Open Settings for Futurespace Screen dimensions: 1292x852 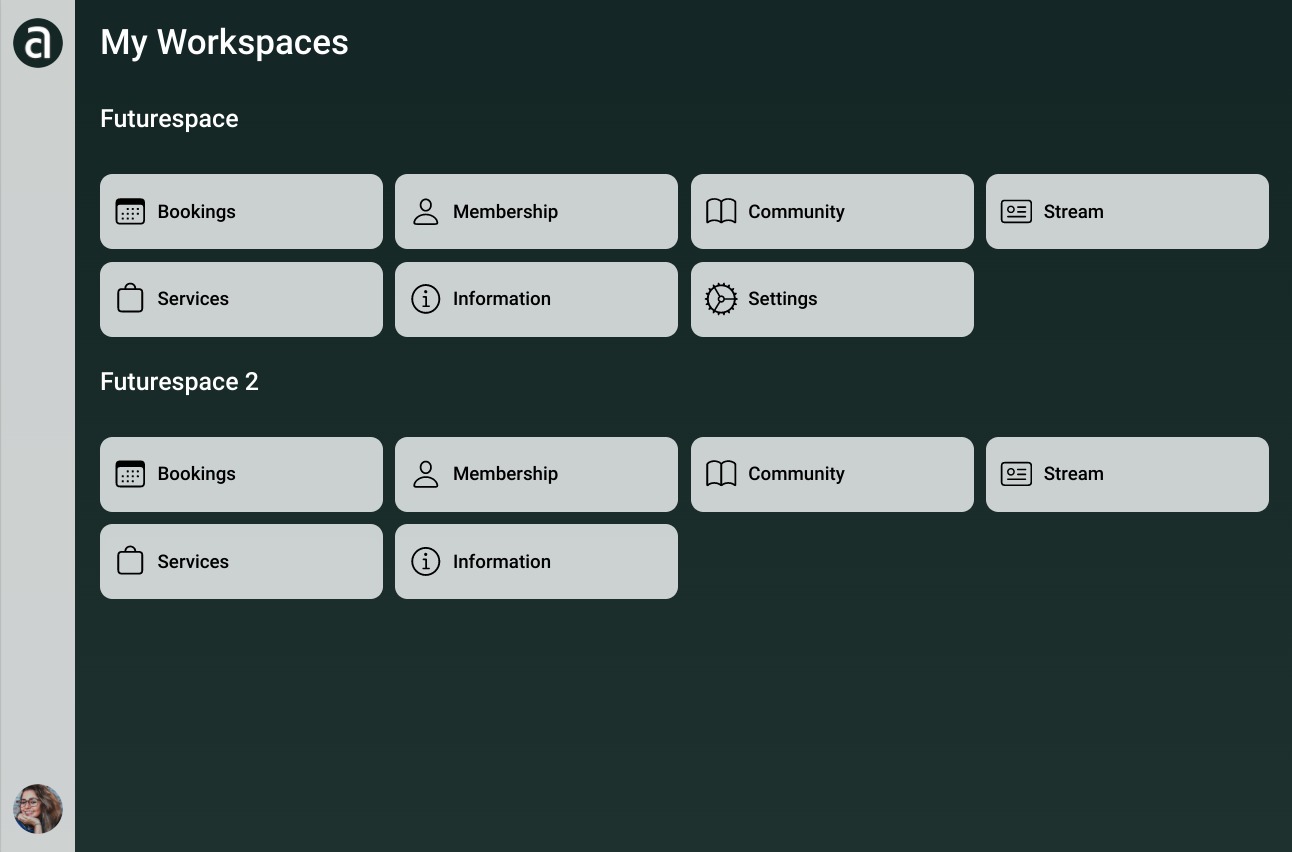pos(832,299)
